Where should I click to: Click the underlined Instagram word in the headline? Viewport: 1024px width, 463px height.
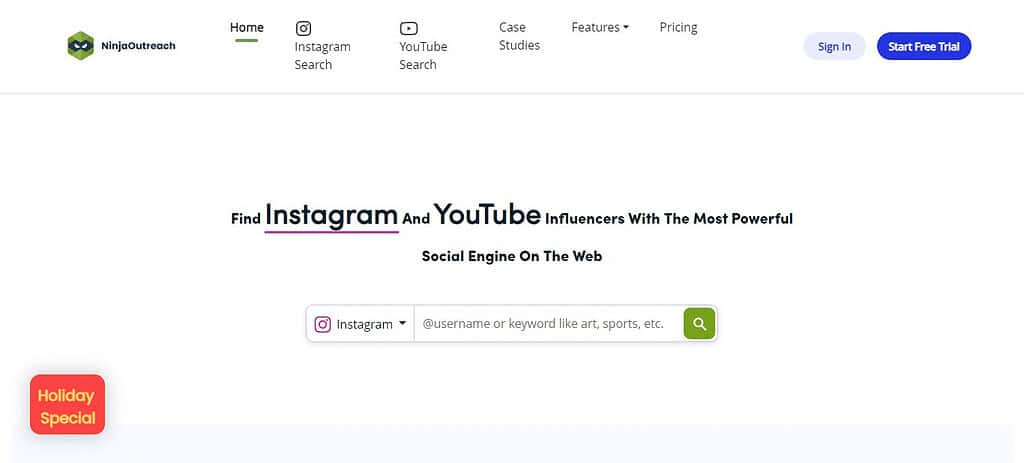pos(332,214)
